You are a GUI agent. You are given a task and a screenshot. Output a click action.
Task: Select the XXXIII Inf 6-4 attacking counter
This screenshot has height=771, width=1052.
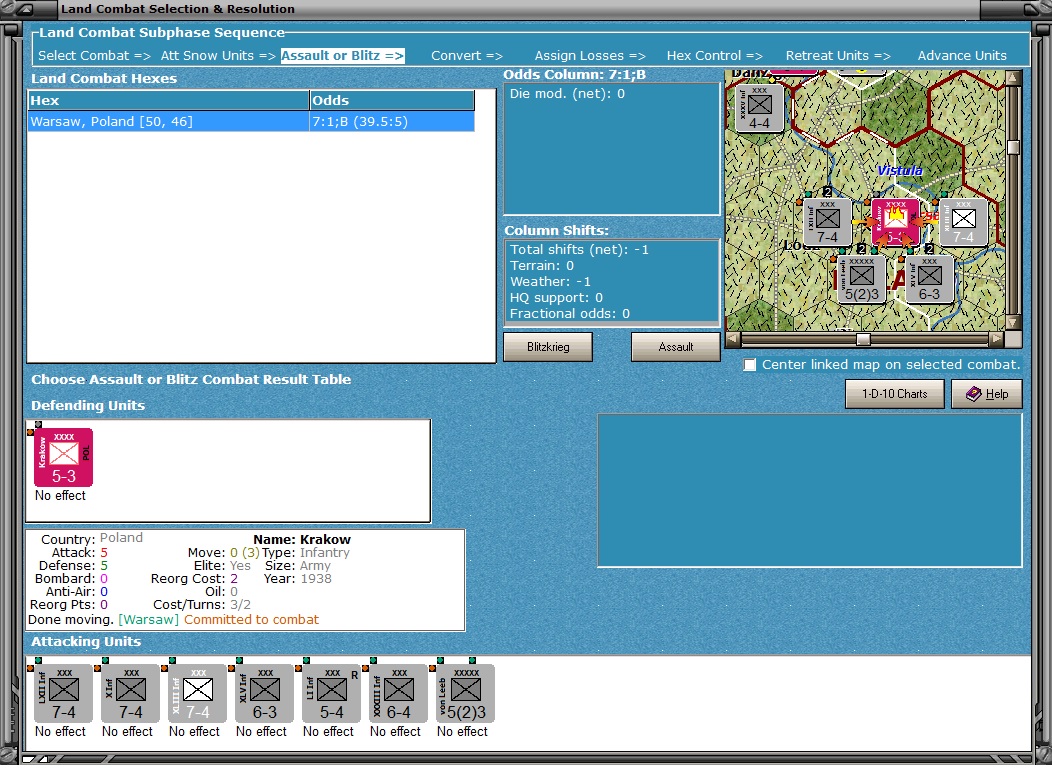[396, 693]
